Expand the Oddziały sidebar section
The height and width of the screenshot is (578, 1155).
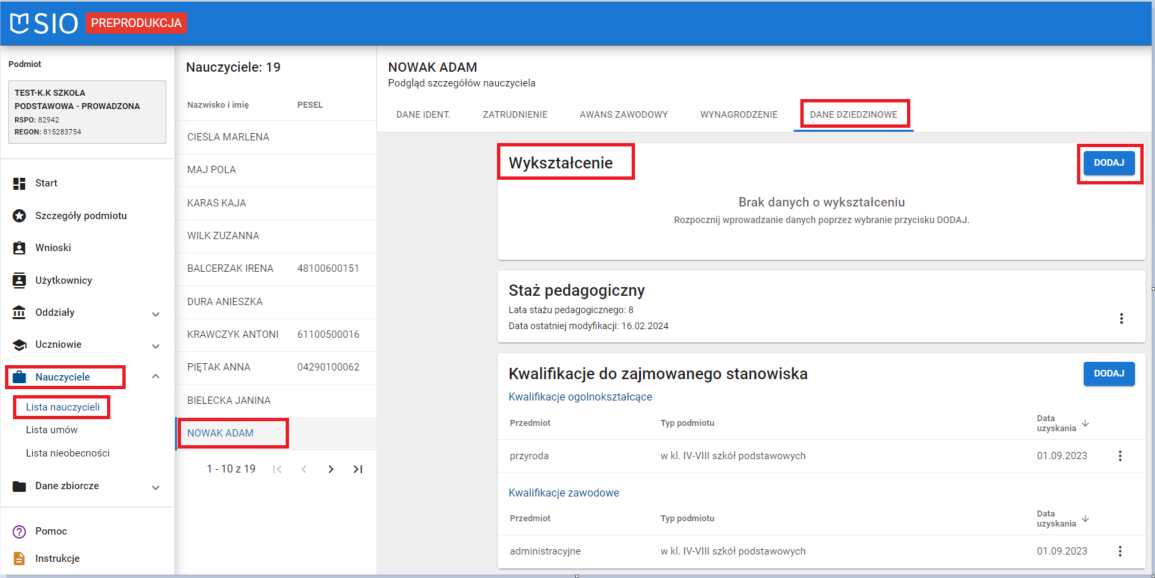tap(155, 313)
